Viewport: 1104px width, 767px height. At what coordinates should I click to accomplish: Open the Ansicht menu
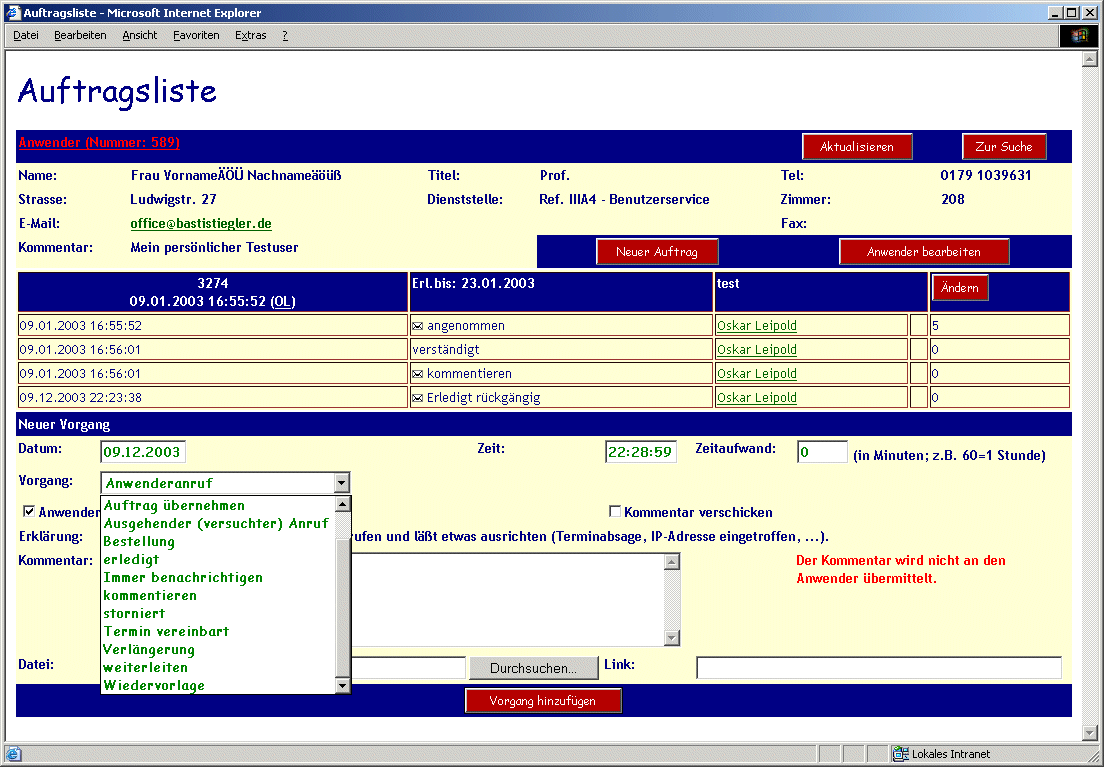[139, 35]
